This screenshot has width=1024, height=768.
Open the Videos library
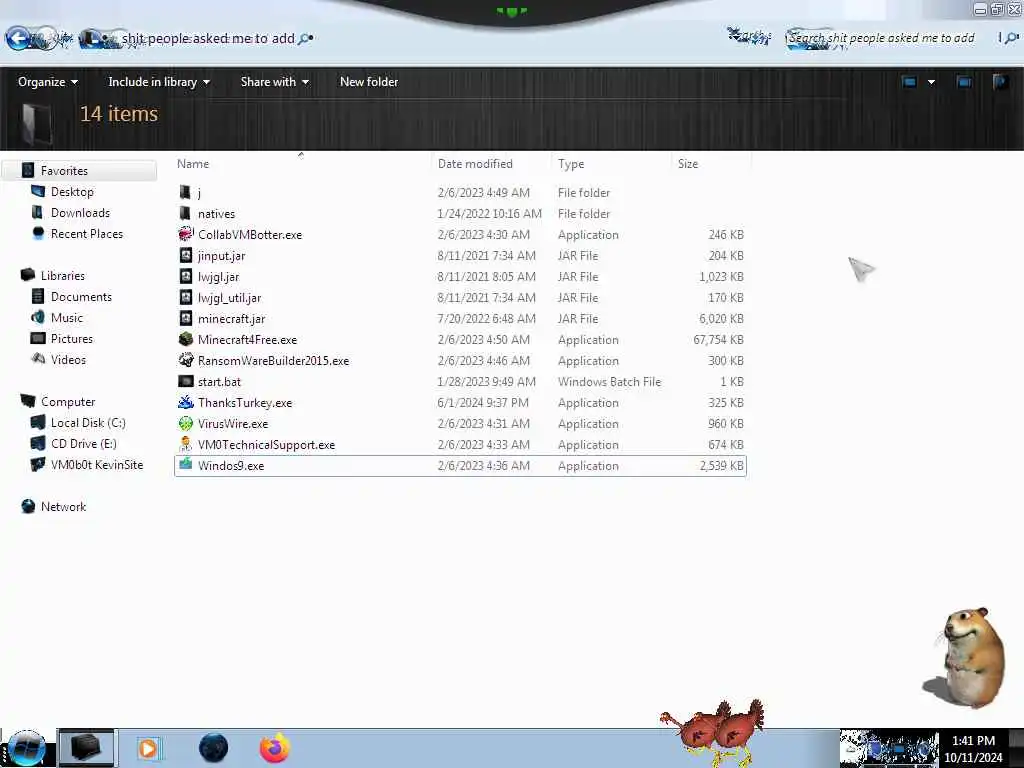pyautogui.click(x=68, y=359)
